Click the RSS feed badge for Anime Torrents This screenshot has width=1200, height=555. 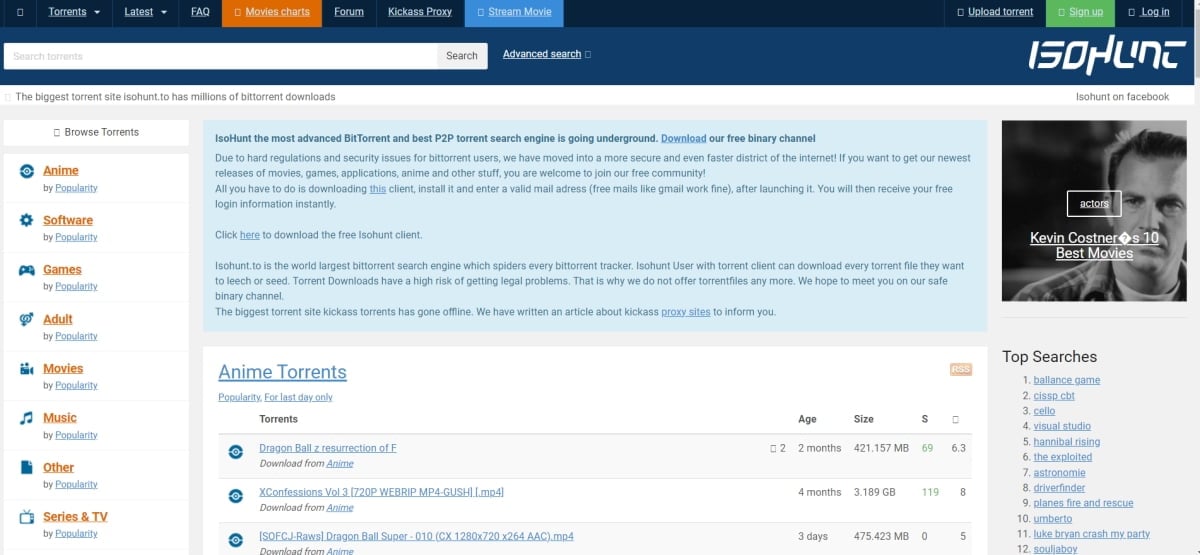960,369
